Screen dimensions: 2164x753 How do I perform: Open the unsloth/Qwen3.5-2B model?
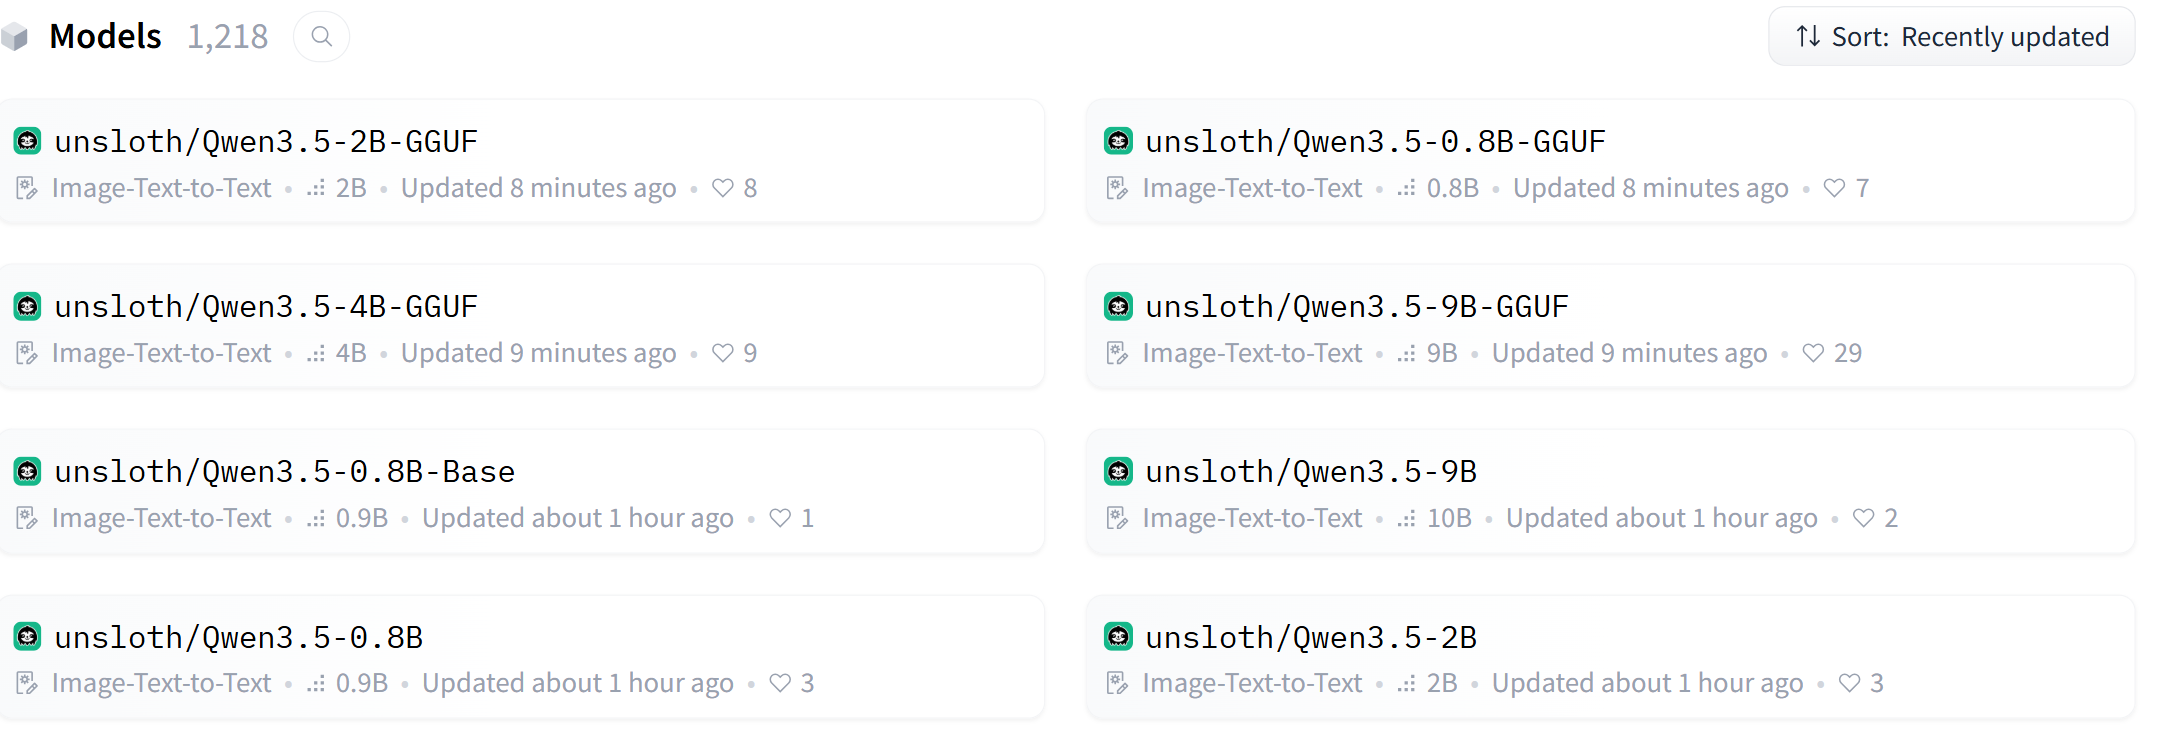[1311, 637]
